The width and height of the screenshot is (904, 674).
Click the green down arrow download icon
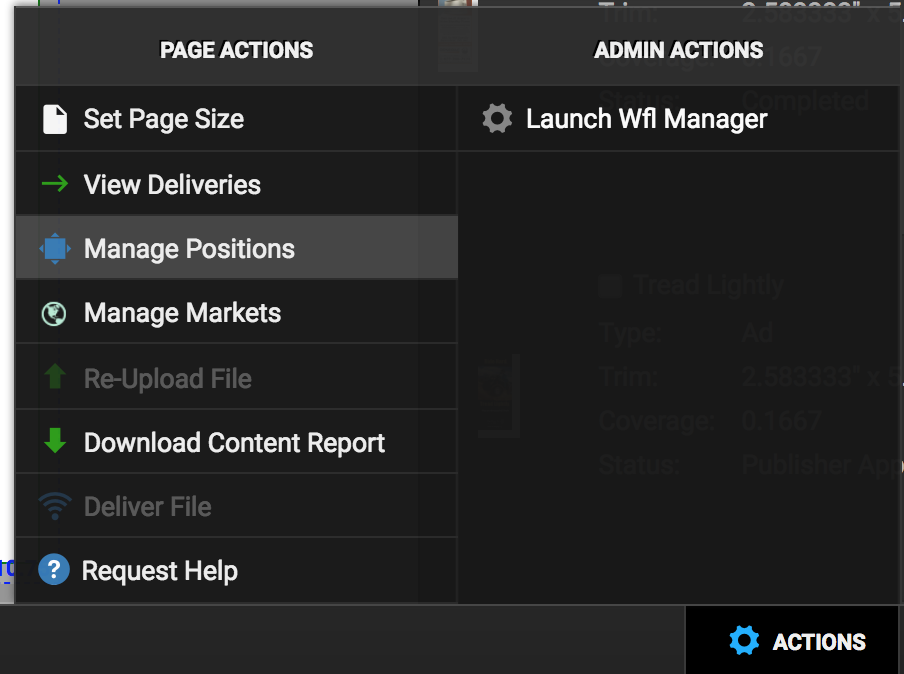(x=55, y=442)
